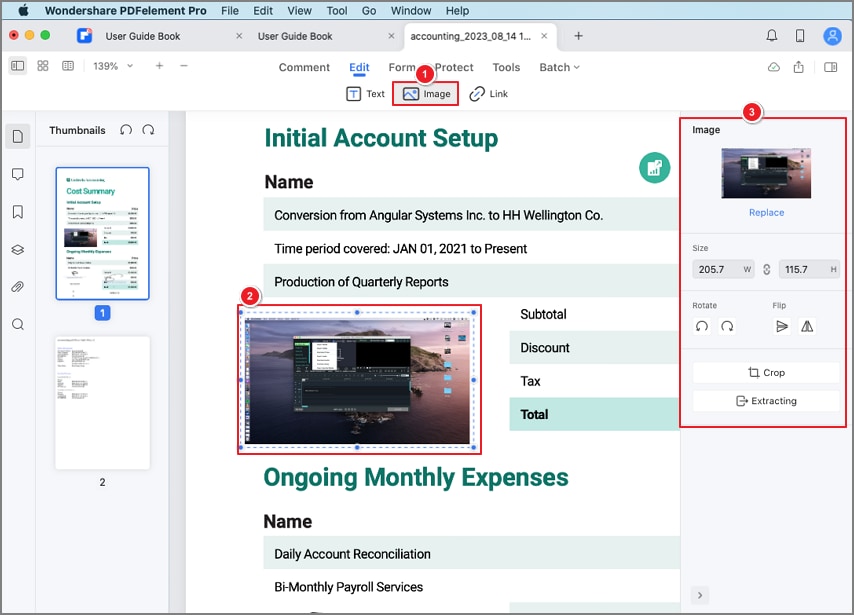The height and width of the screenshot is (615, 854).
Task: Zoom in with the plus icon
Action: [159, 66]
